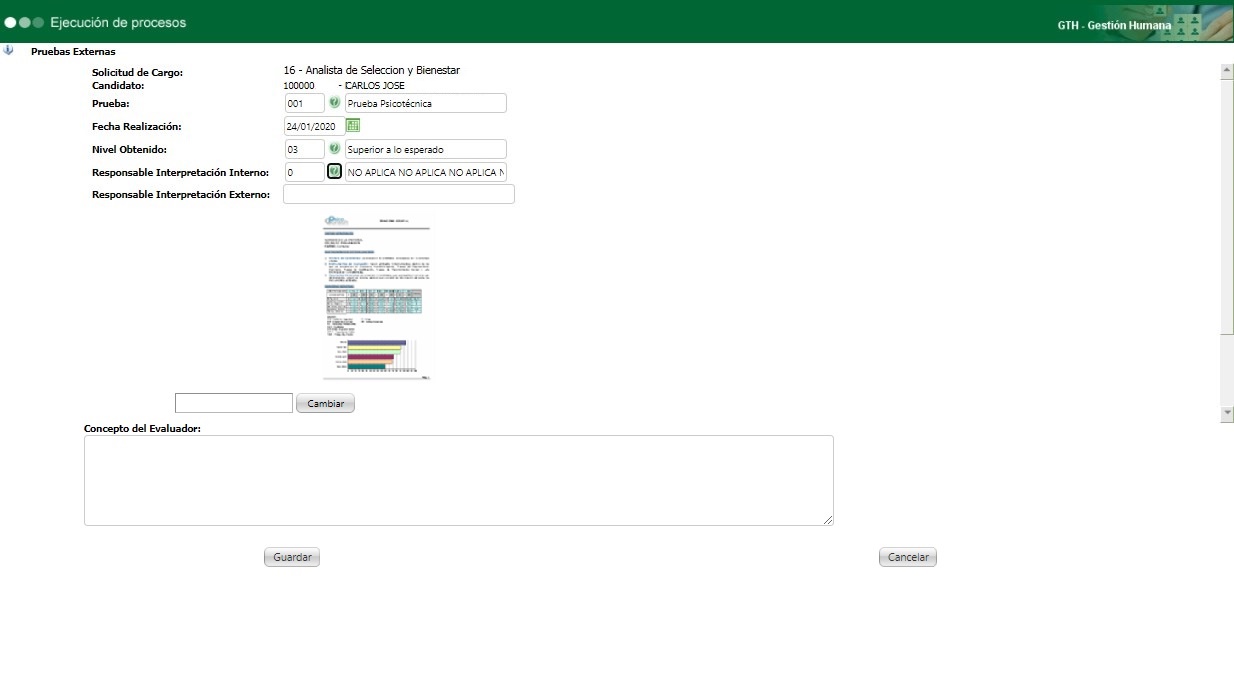Viewport: 1234px width, 698px height.
Task: Click Cambiar to replace the attached document
Action: [x=325, y=403]
